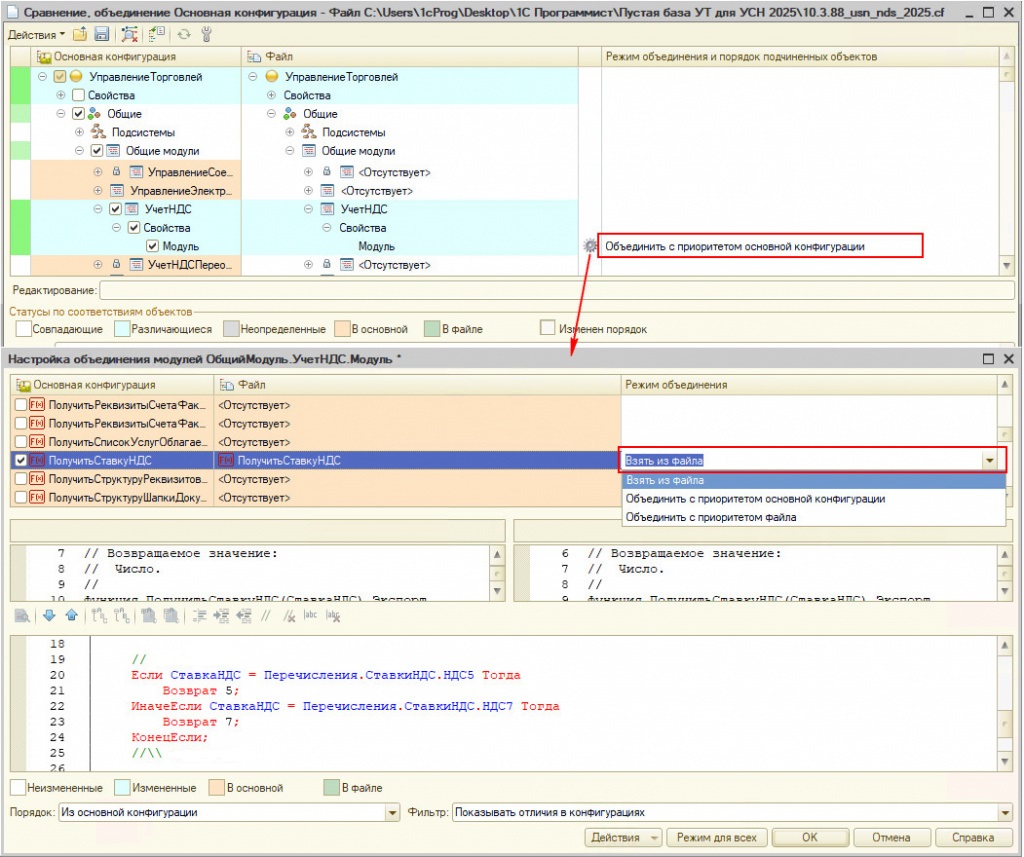Open the Порядок dropdown list
Image resolution: width=1024 pixels, height=857 pixels.
[392, 813]
